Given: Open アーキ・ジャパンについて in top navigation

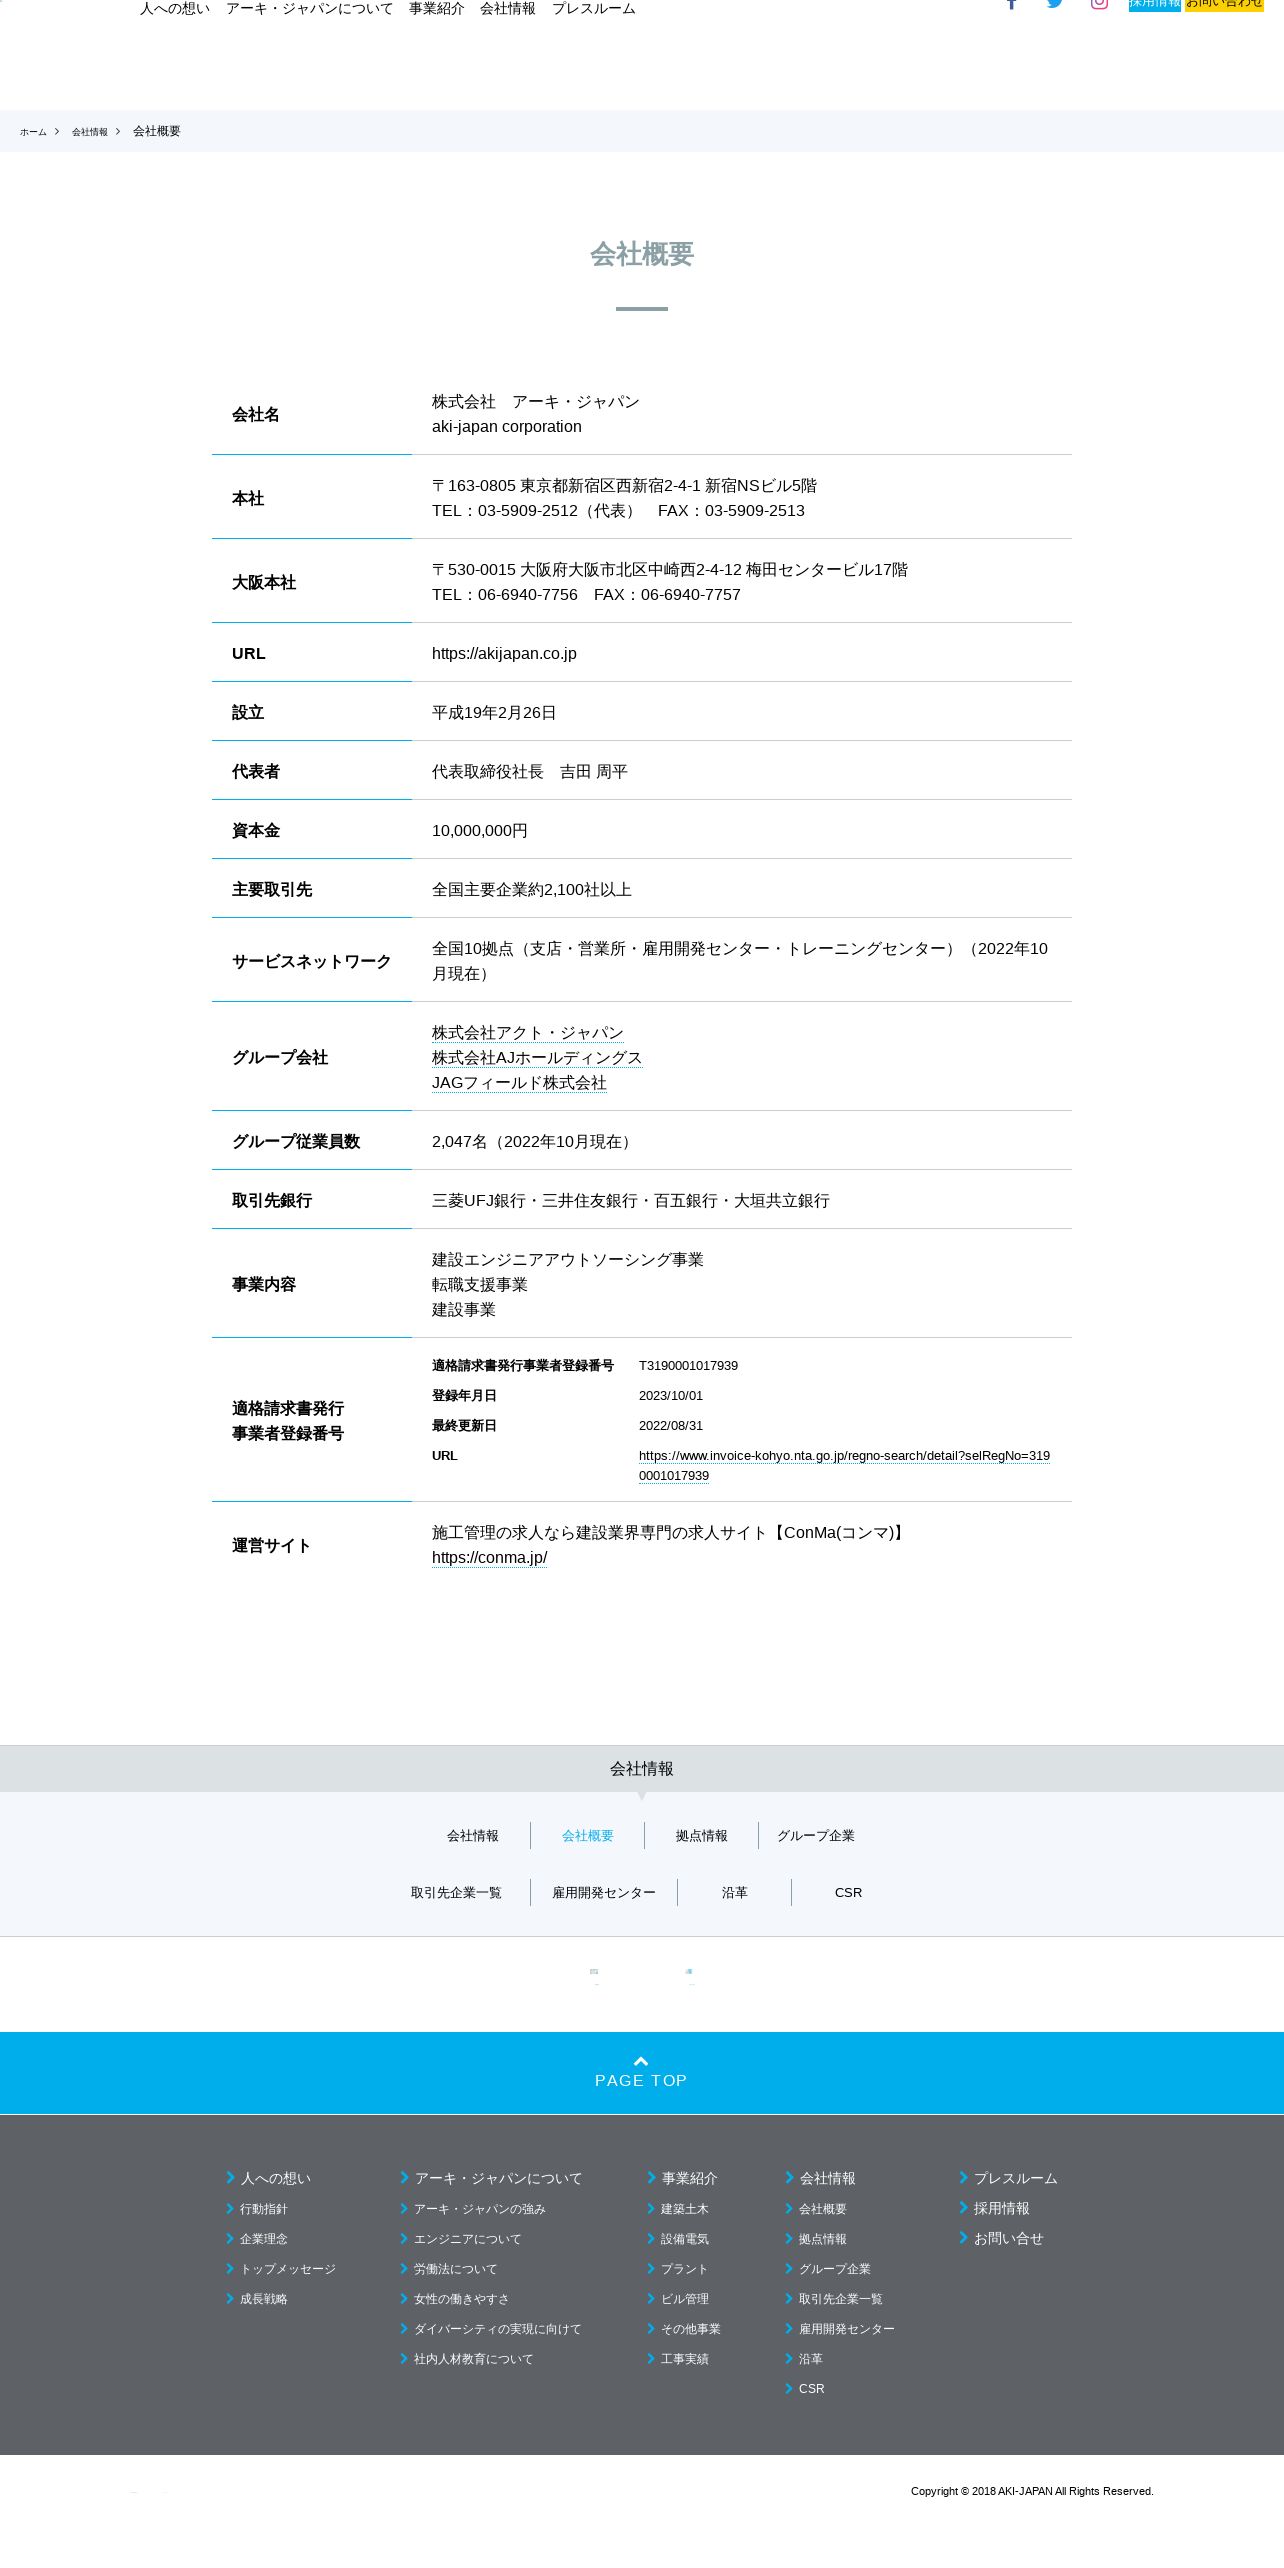Looking at the screenshot, I should tap(309, 8).
